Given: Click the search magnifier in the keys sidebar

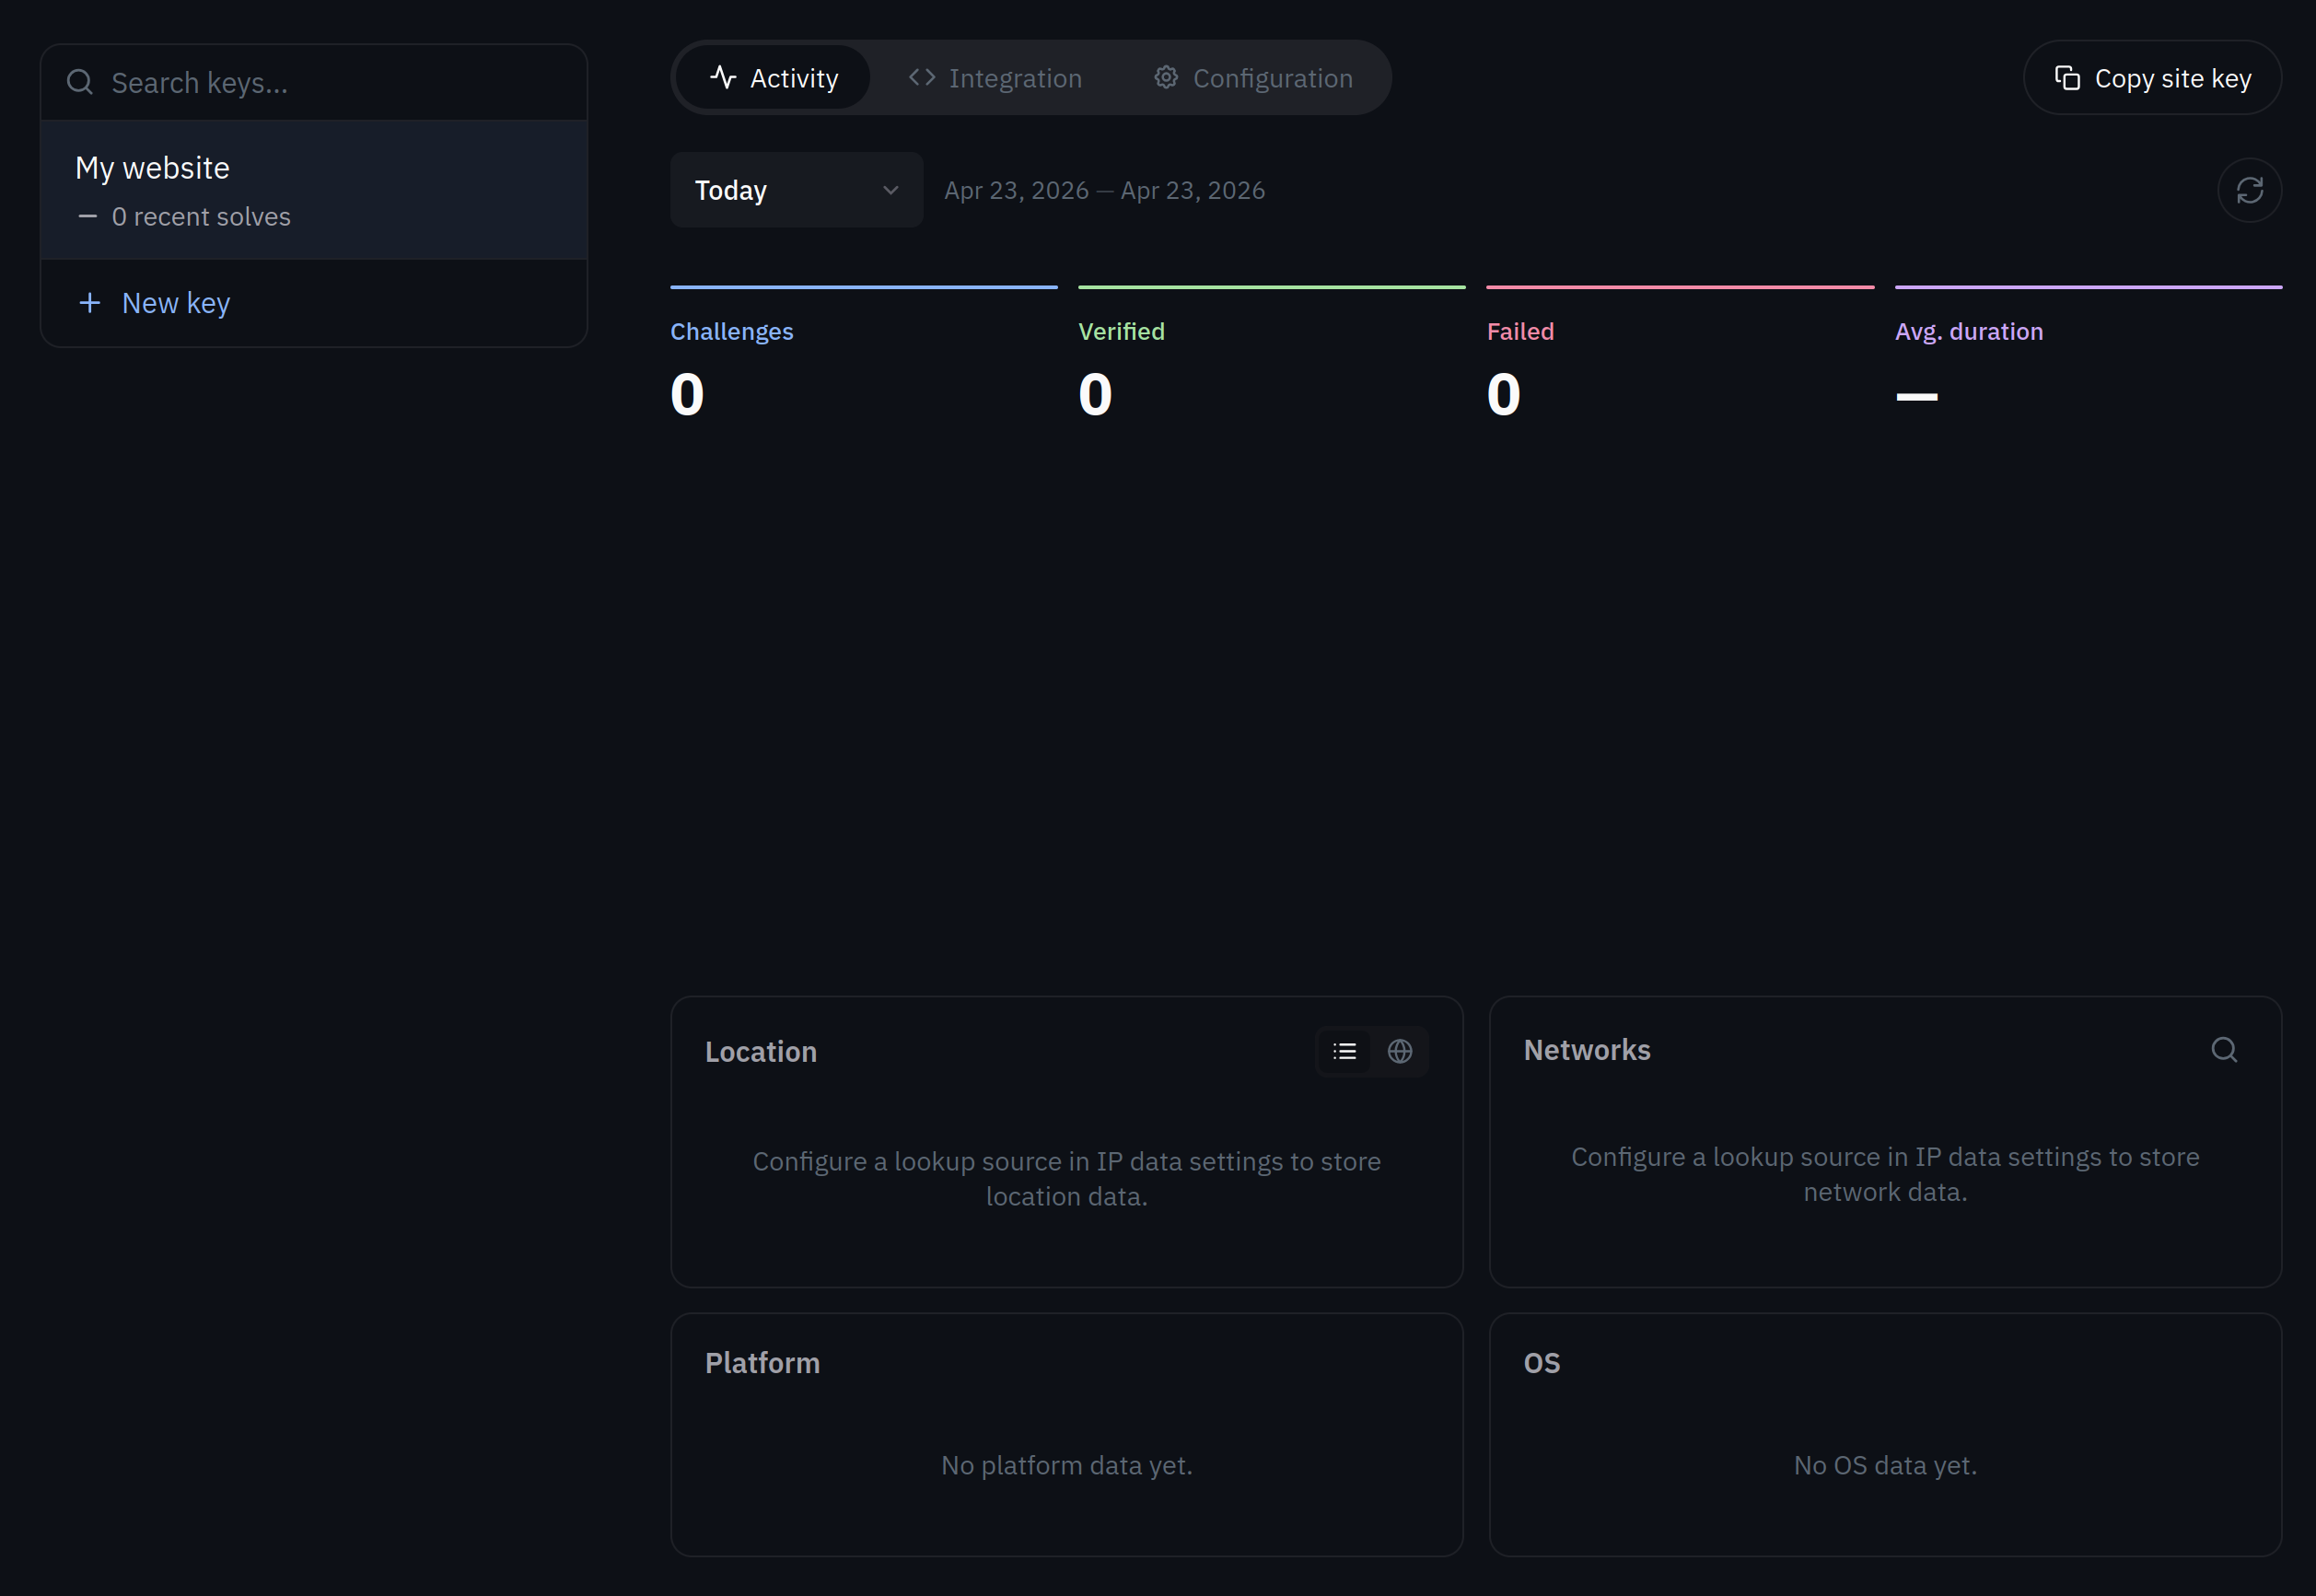Looking at the screenshot, I should [81, 82].
